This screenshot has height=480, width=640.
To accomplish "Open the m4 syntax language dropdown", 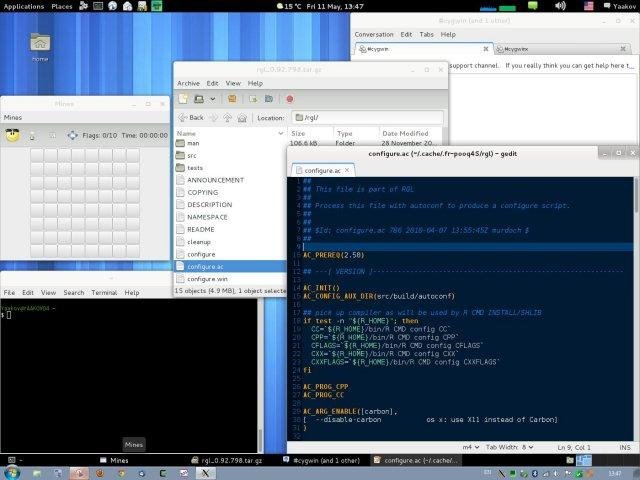I will (471, 446).
